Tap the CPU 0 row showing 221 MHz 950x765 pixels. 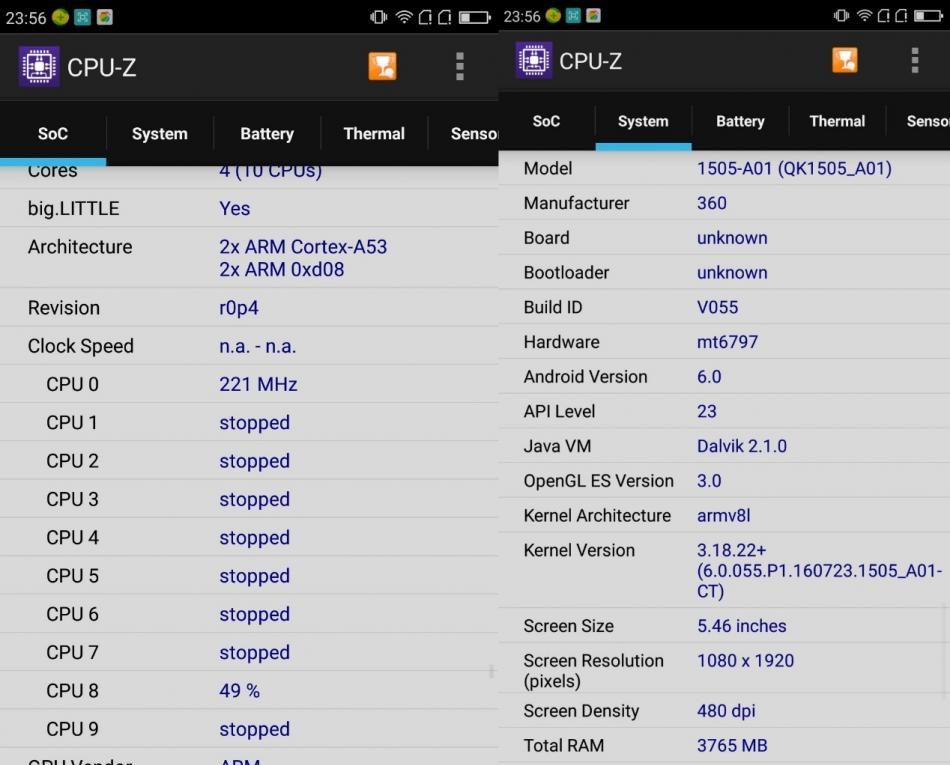[249, 384]
